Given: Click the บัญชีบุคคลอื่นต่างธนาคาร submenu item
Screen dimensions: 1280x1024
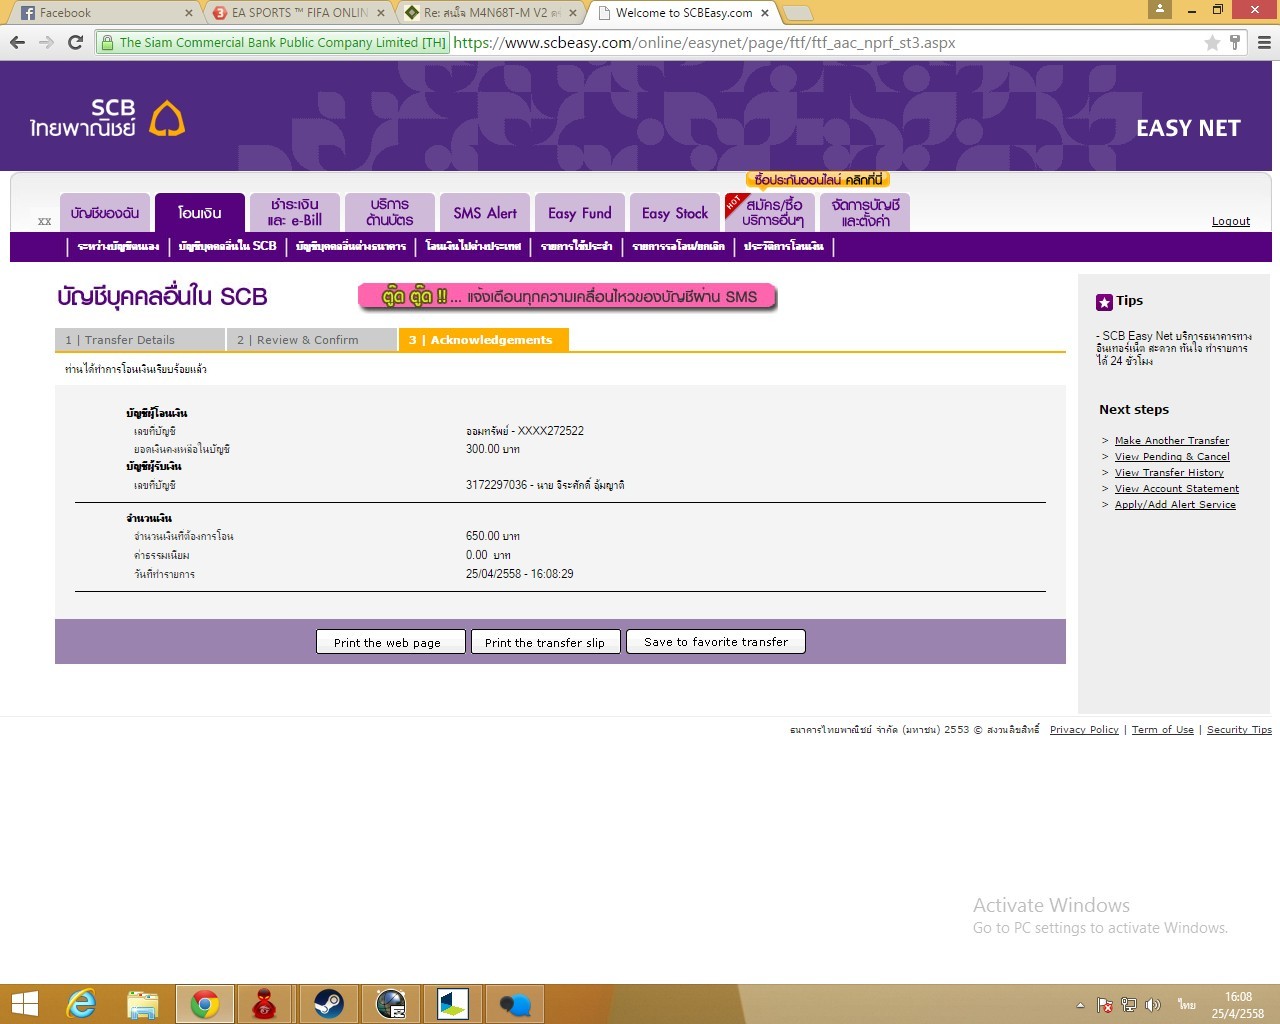Looking at the screenshot, I should point(351,246).
